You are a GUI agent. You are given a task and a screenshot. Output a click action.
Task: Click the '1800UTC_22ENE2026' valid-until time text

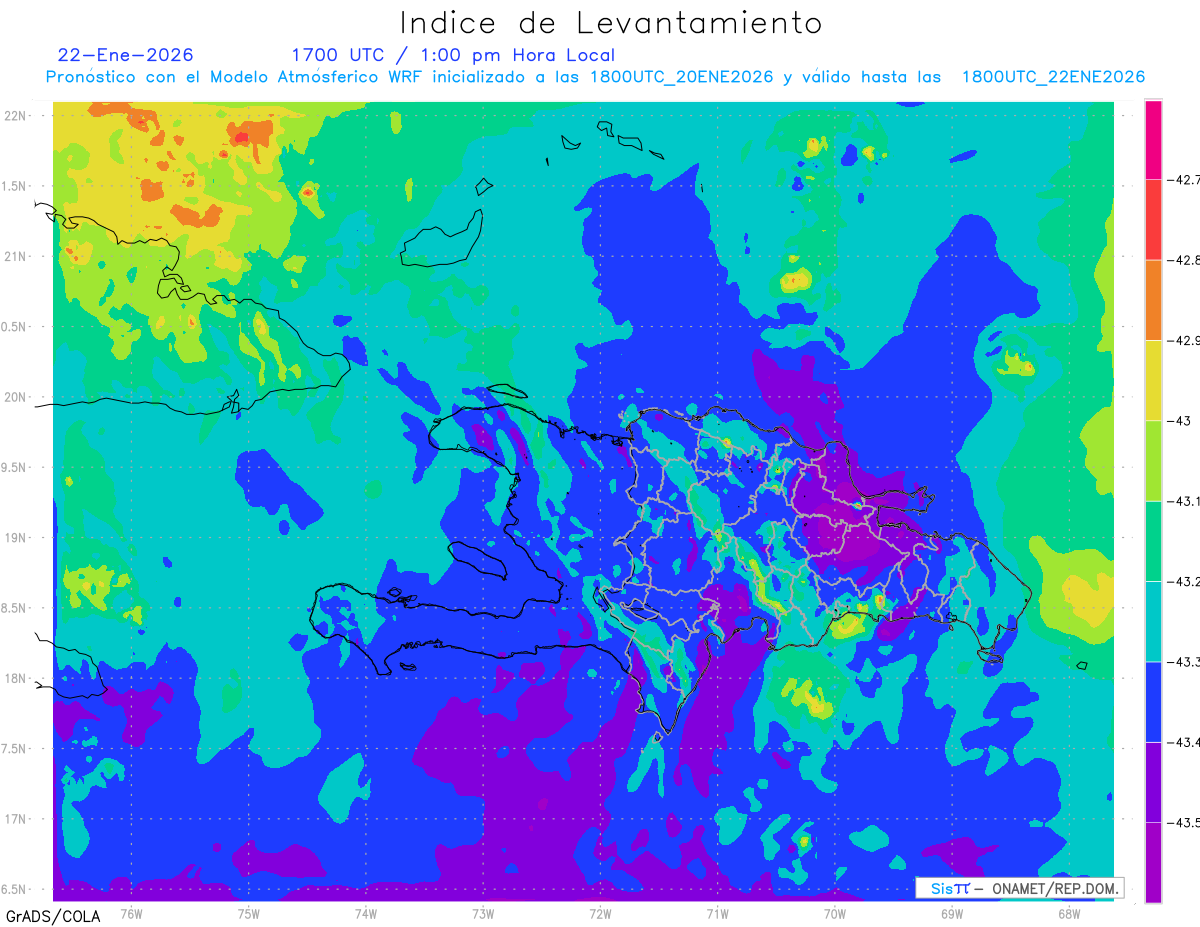coord(1053,77)
